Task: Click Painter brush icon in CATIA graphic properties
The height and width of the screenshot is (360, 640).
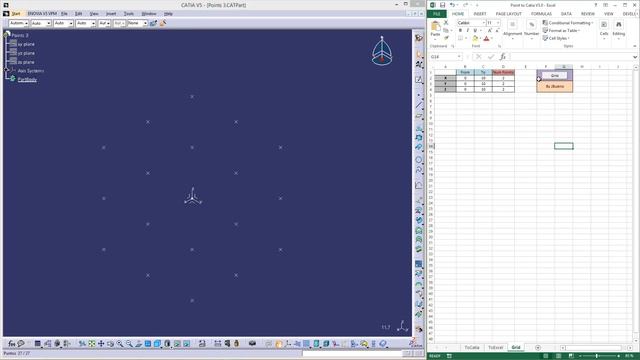Action: point(163,23)
